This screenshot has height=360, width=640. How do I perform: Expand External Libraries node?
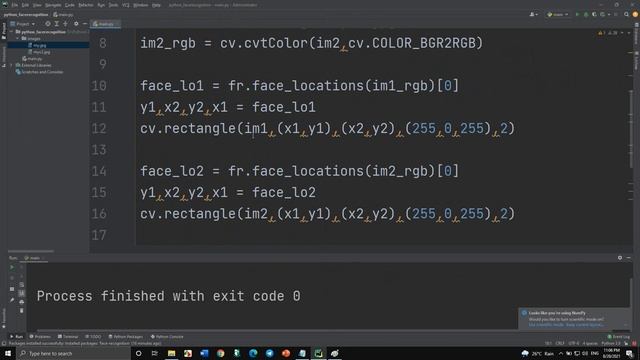[12, 65]
